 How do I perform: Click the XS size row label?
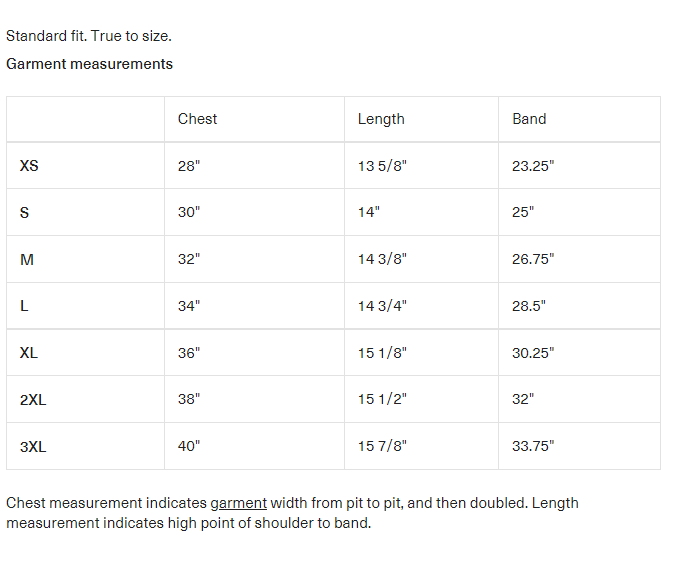pos(29,166)
